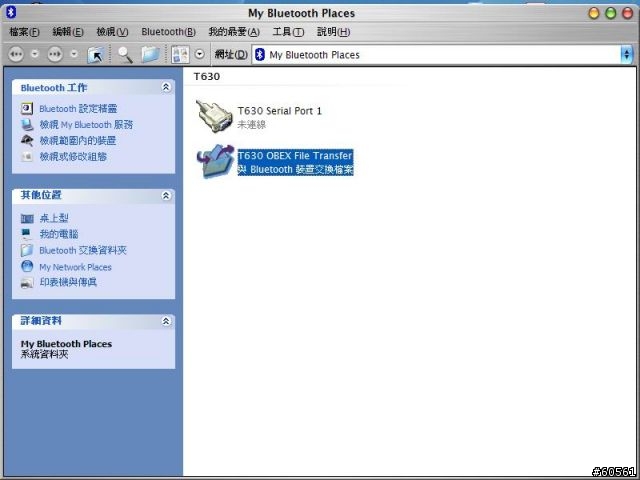Click the Back navigation arrow button
Image resolution: width=640 pixels, height=480 pixels.
(16, 54)
